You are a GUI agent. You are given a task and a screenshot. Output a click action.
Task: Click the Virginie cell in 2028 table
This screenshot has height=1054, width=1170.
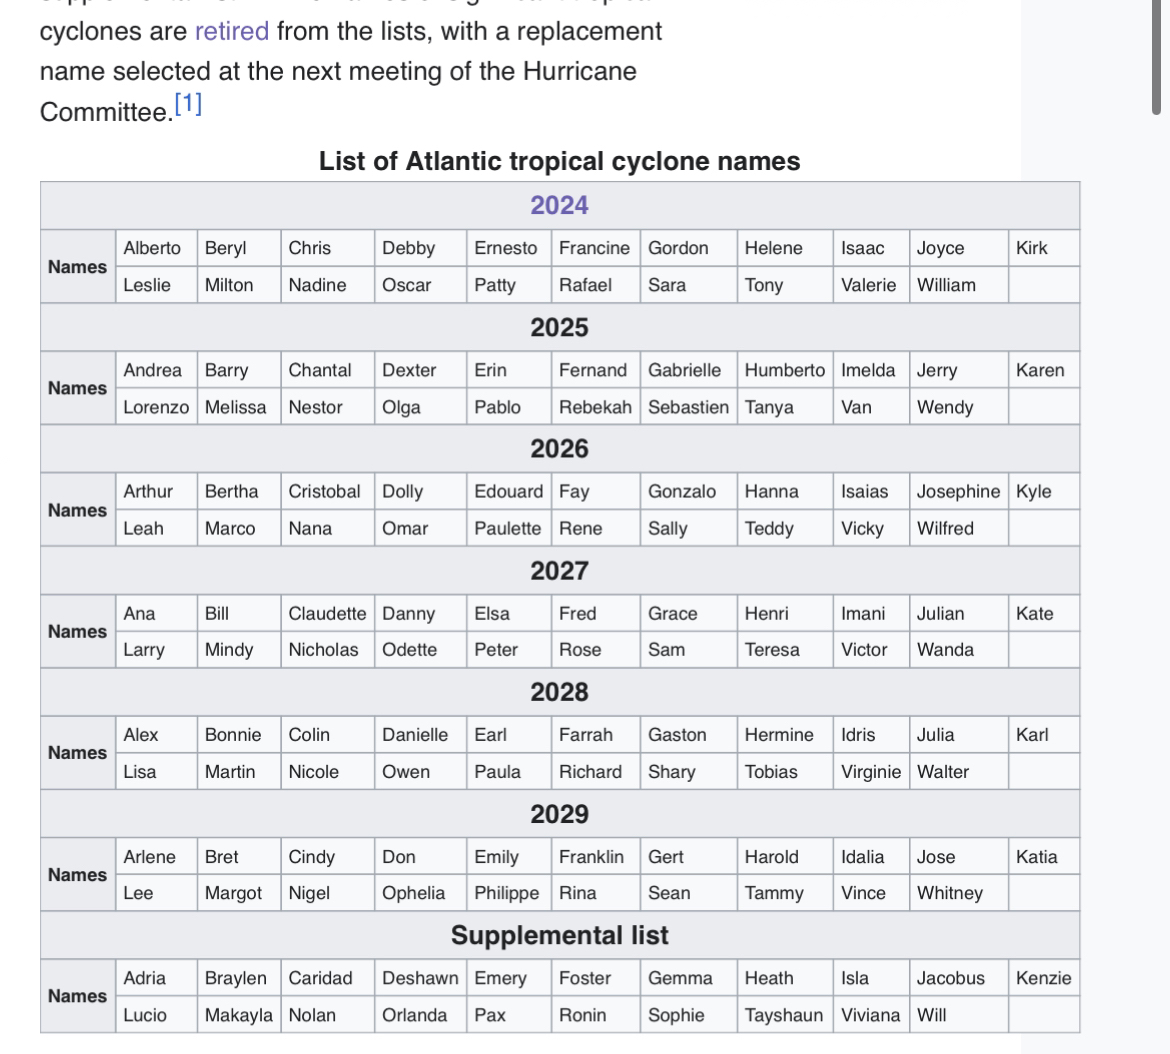pyautogui.click(x=871, y=772)
